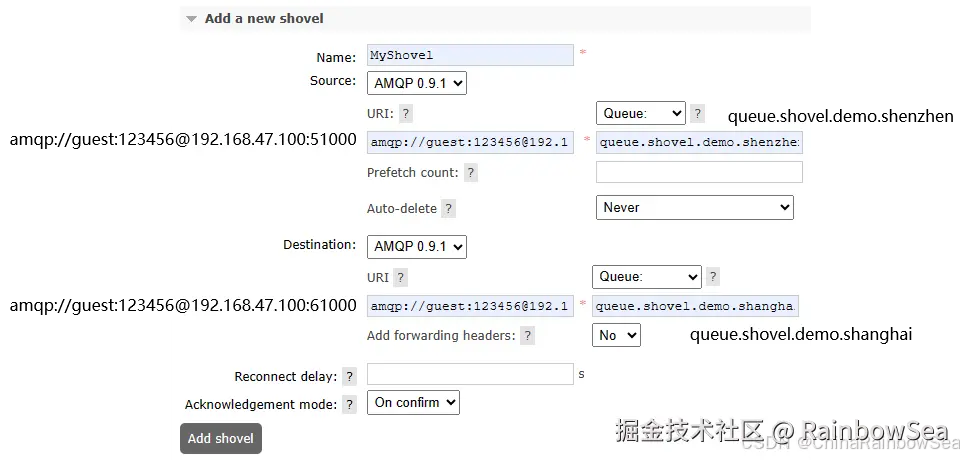Viewport: 964px width, 460px height.
Task: Click the Auto-delete label text
Action: 402,208
